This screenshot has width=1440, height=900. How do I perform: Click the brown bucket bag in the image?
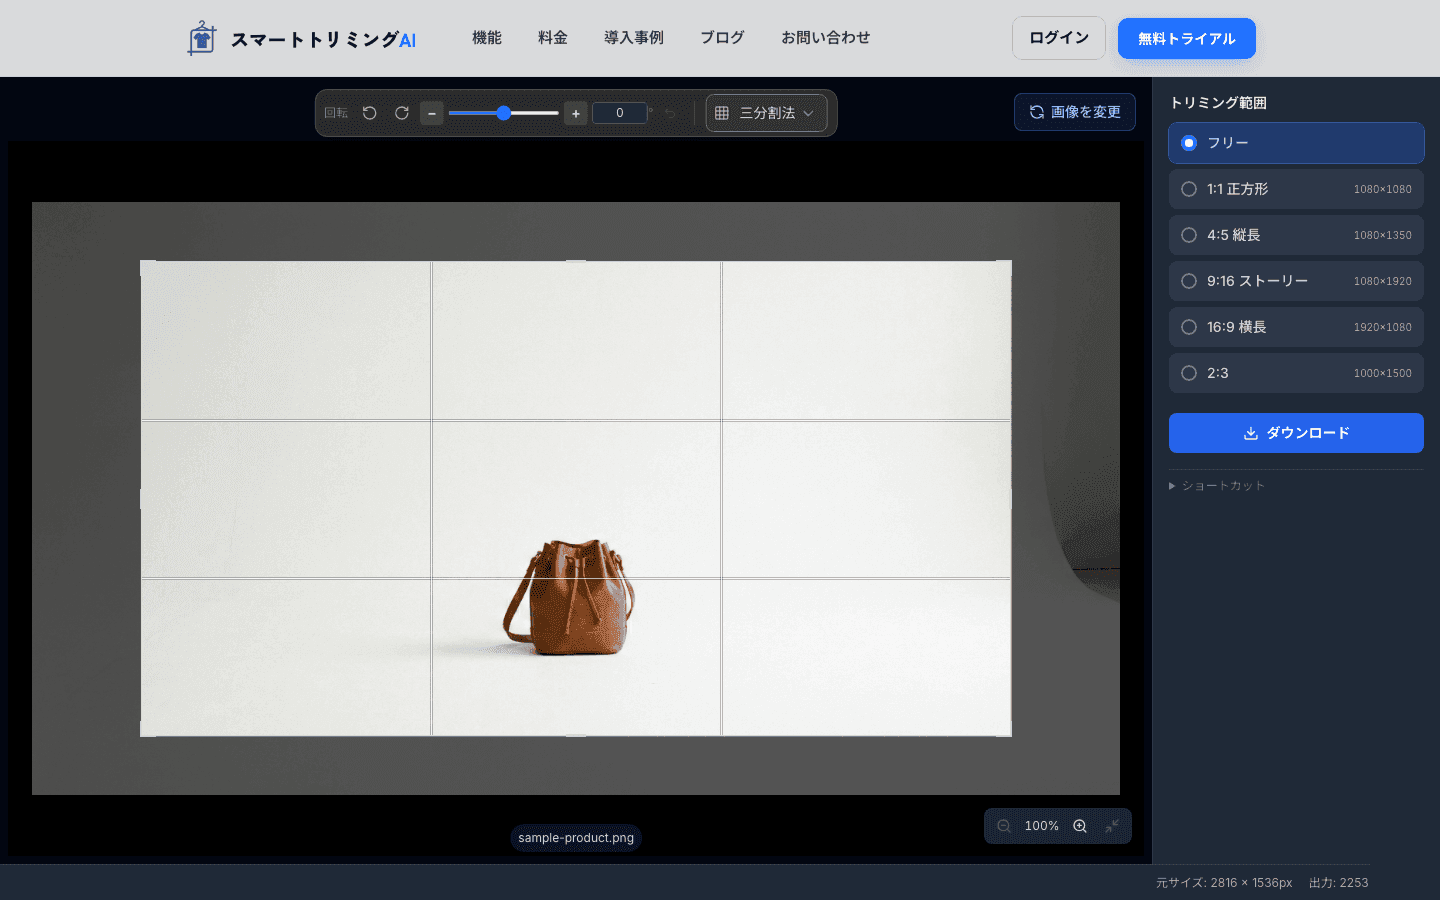coord(572,598)
